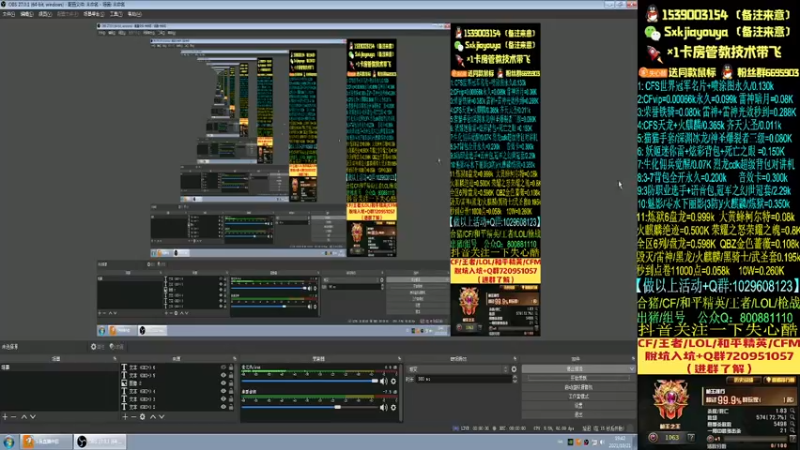Remove selected scene with minus icon

click(14, 417)
